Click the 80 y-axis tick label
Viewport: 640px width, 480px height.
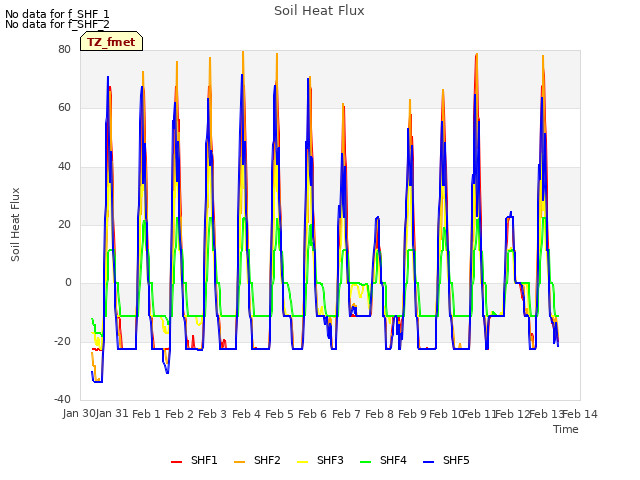pos(64,49)
